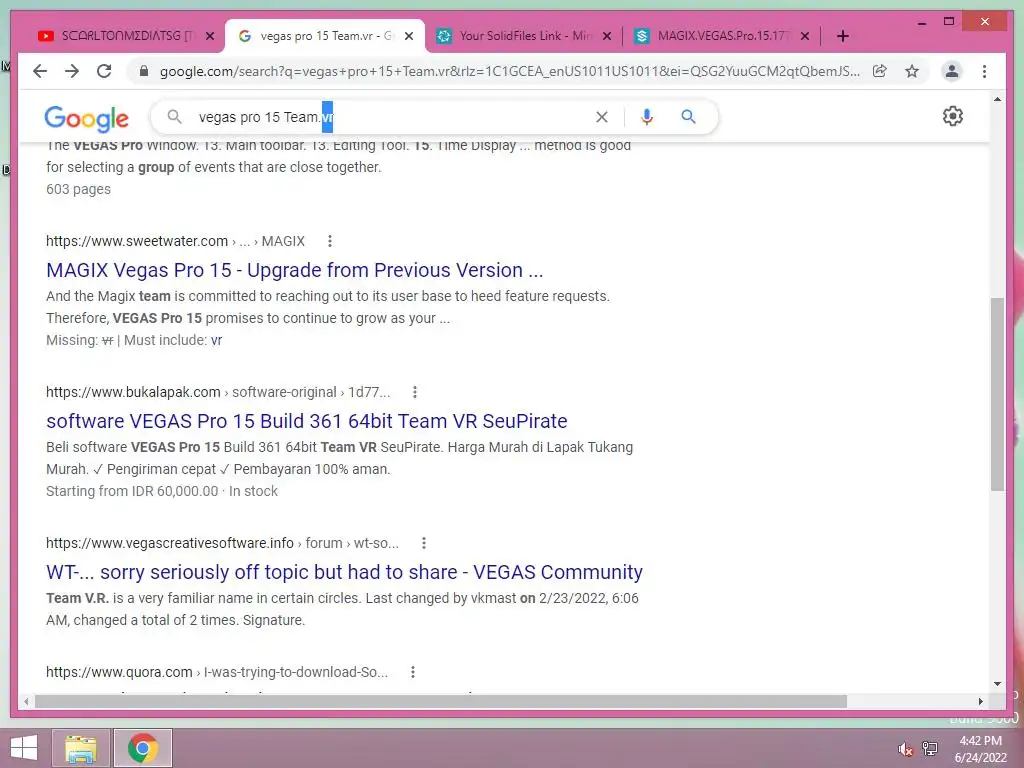Click the Must include: vr link

pyautogui.click(x=216, y=340)
